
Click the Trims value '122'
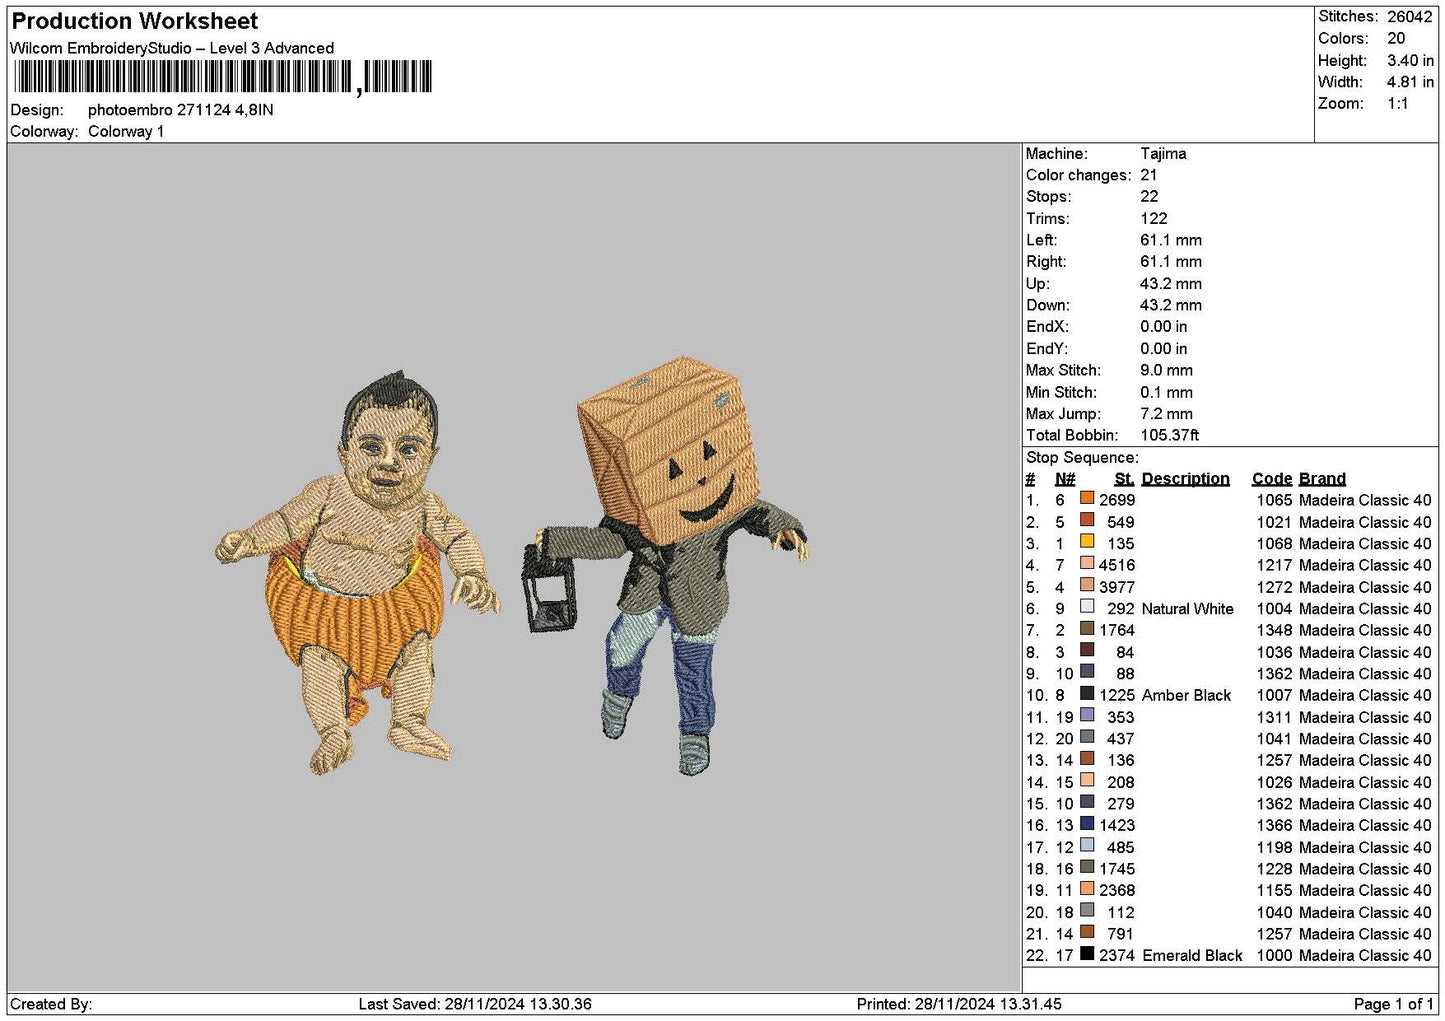point(1154,219)
